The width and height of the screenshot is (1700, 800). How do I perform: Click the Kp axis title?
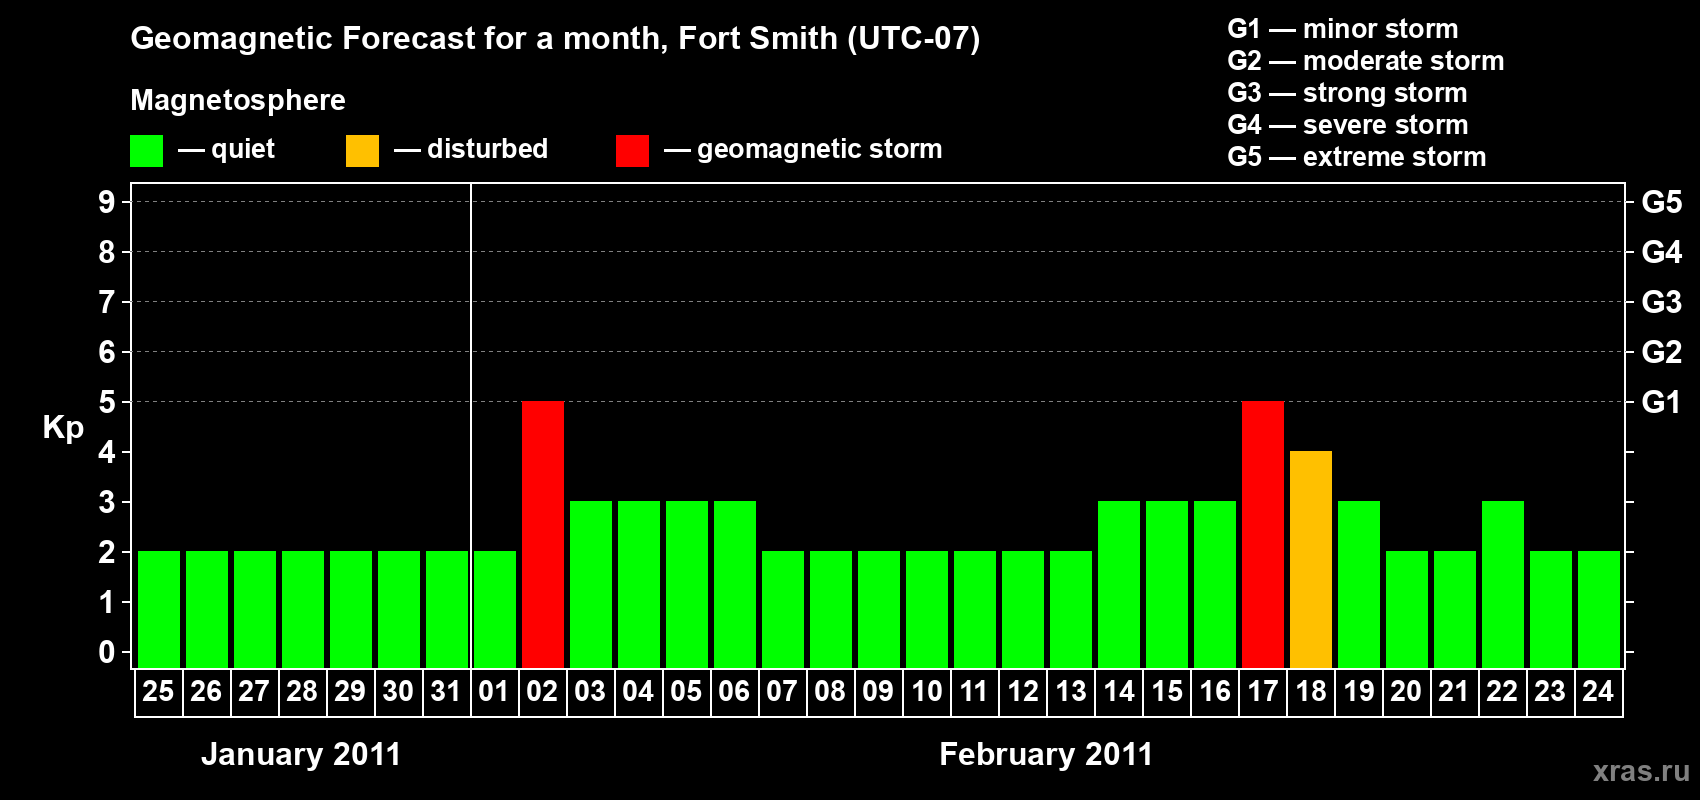[63, 428]
